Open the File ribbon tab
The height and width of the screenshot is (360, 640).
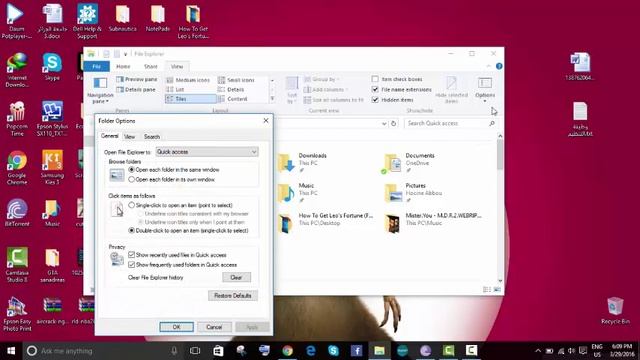tap(96, 66)
